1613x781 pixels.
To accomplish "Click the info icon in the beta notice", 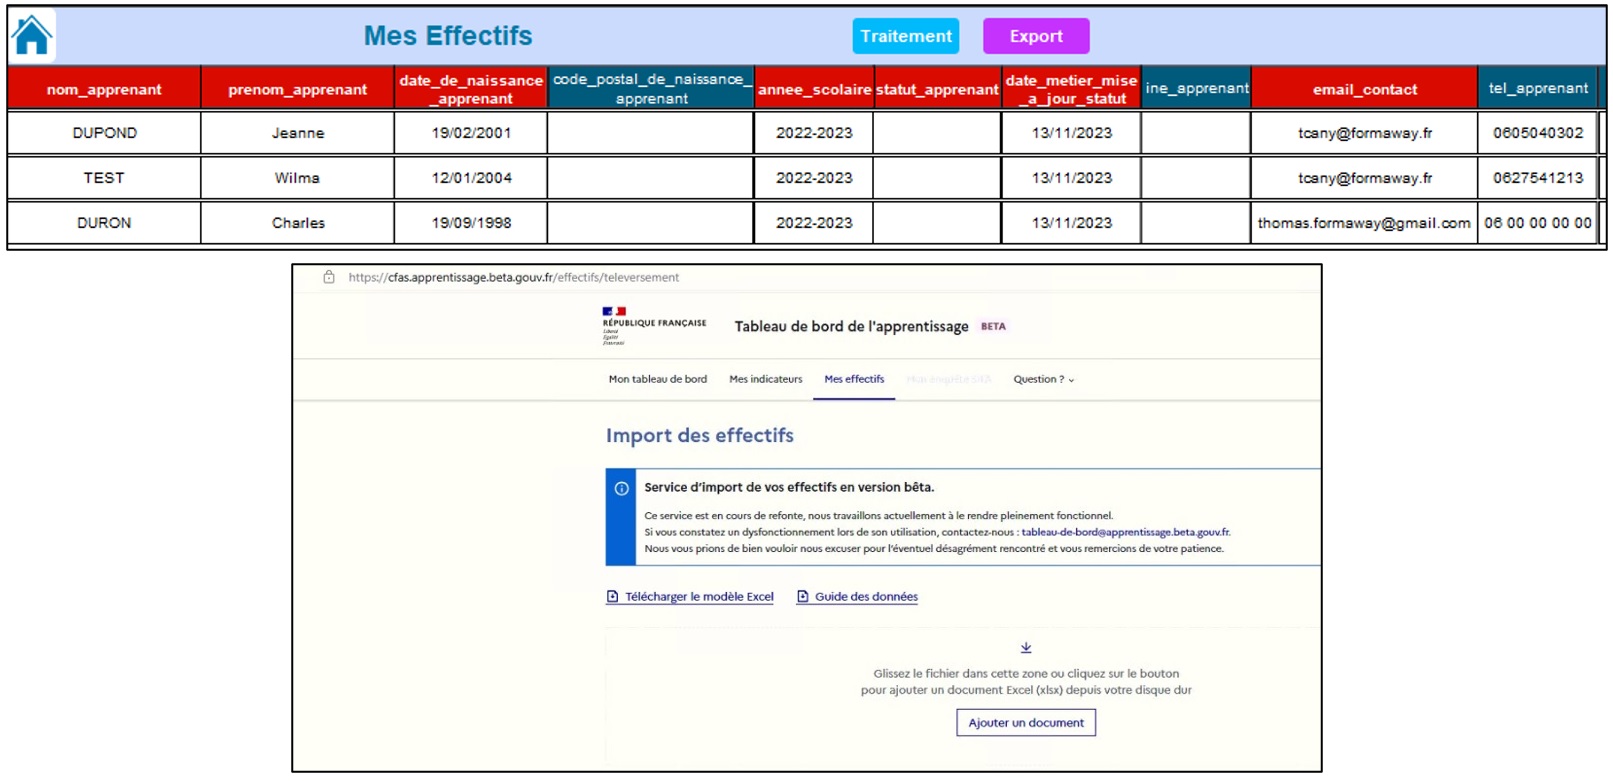I will (621, 489).
